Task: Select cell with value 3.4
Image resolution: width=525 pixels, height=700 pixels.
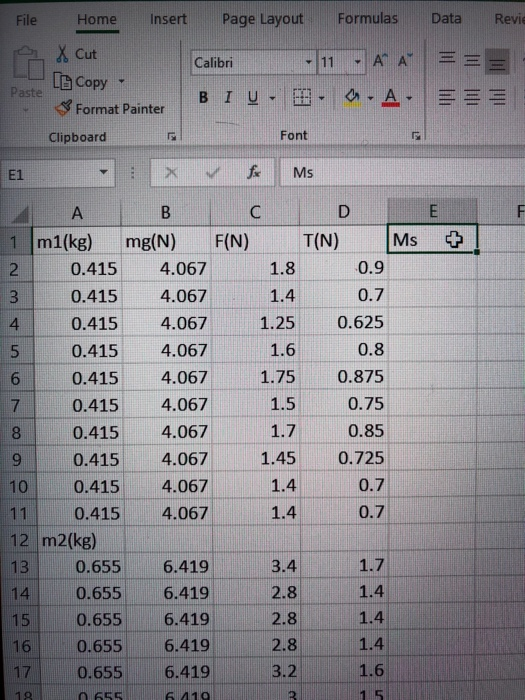Action: (x=257, y=567)
